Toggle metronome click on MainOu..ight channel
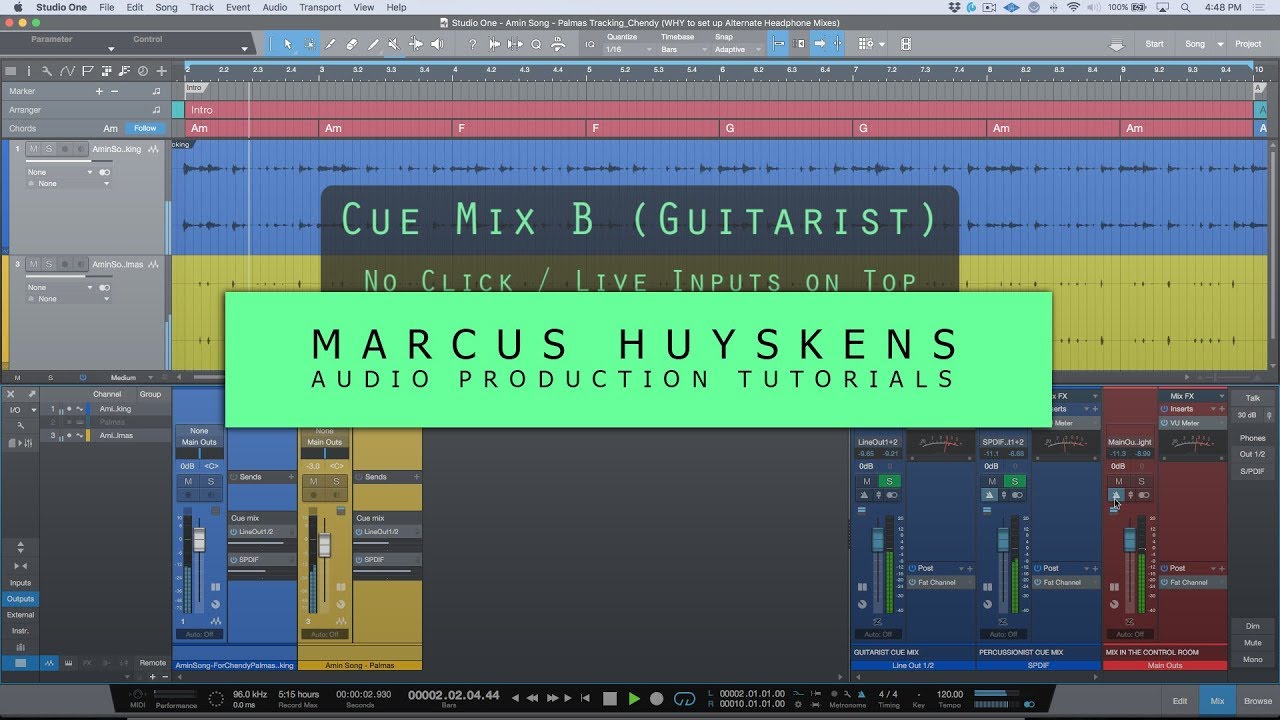This screenshot has width=1280, height=720. point(1115,496)
